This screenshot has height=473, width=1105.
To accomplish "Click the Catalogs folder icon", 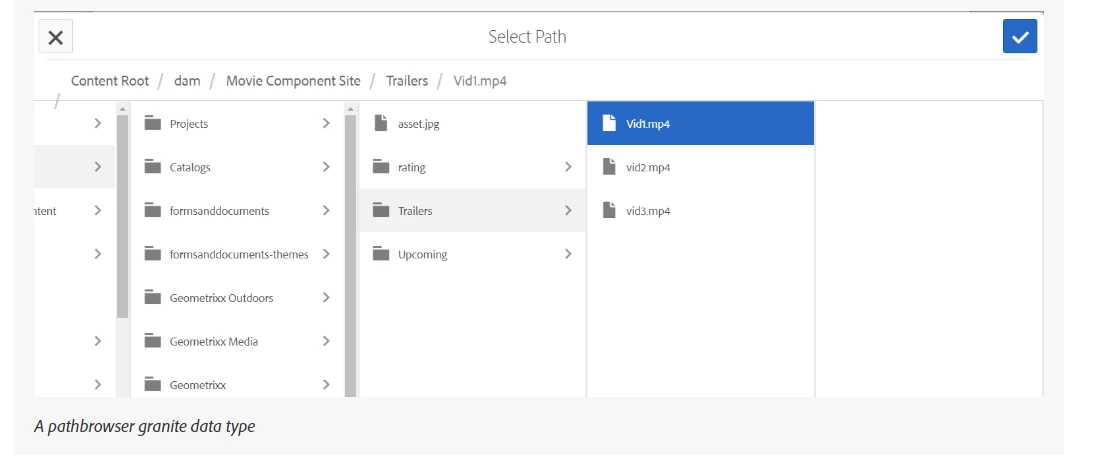I will [153, 167].
